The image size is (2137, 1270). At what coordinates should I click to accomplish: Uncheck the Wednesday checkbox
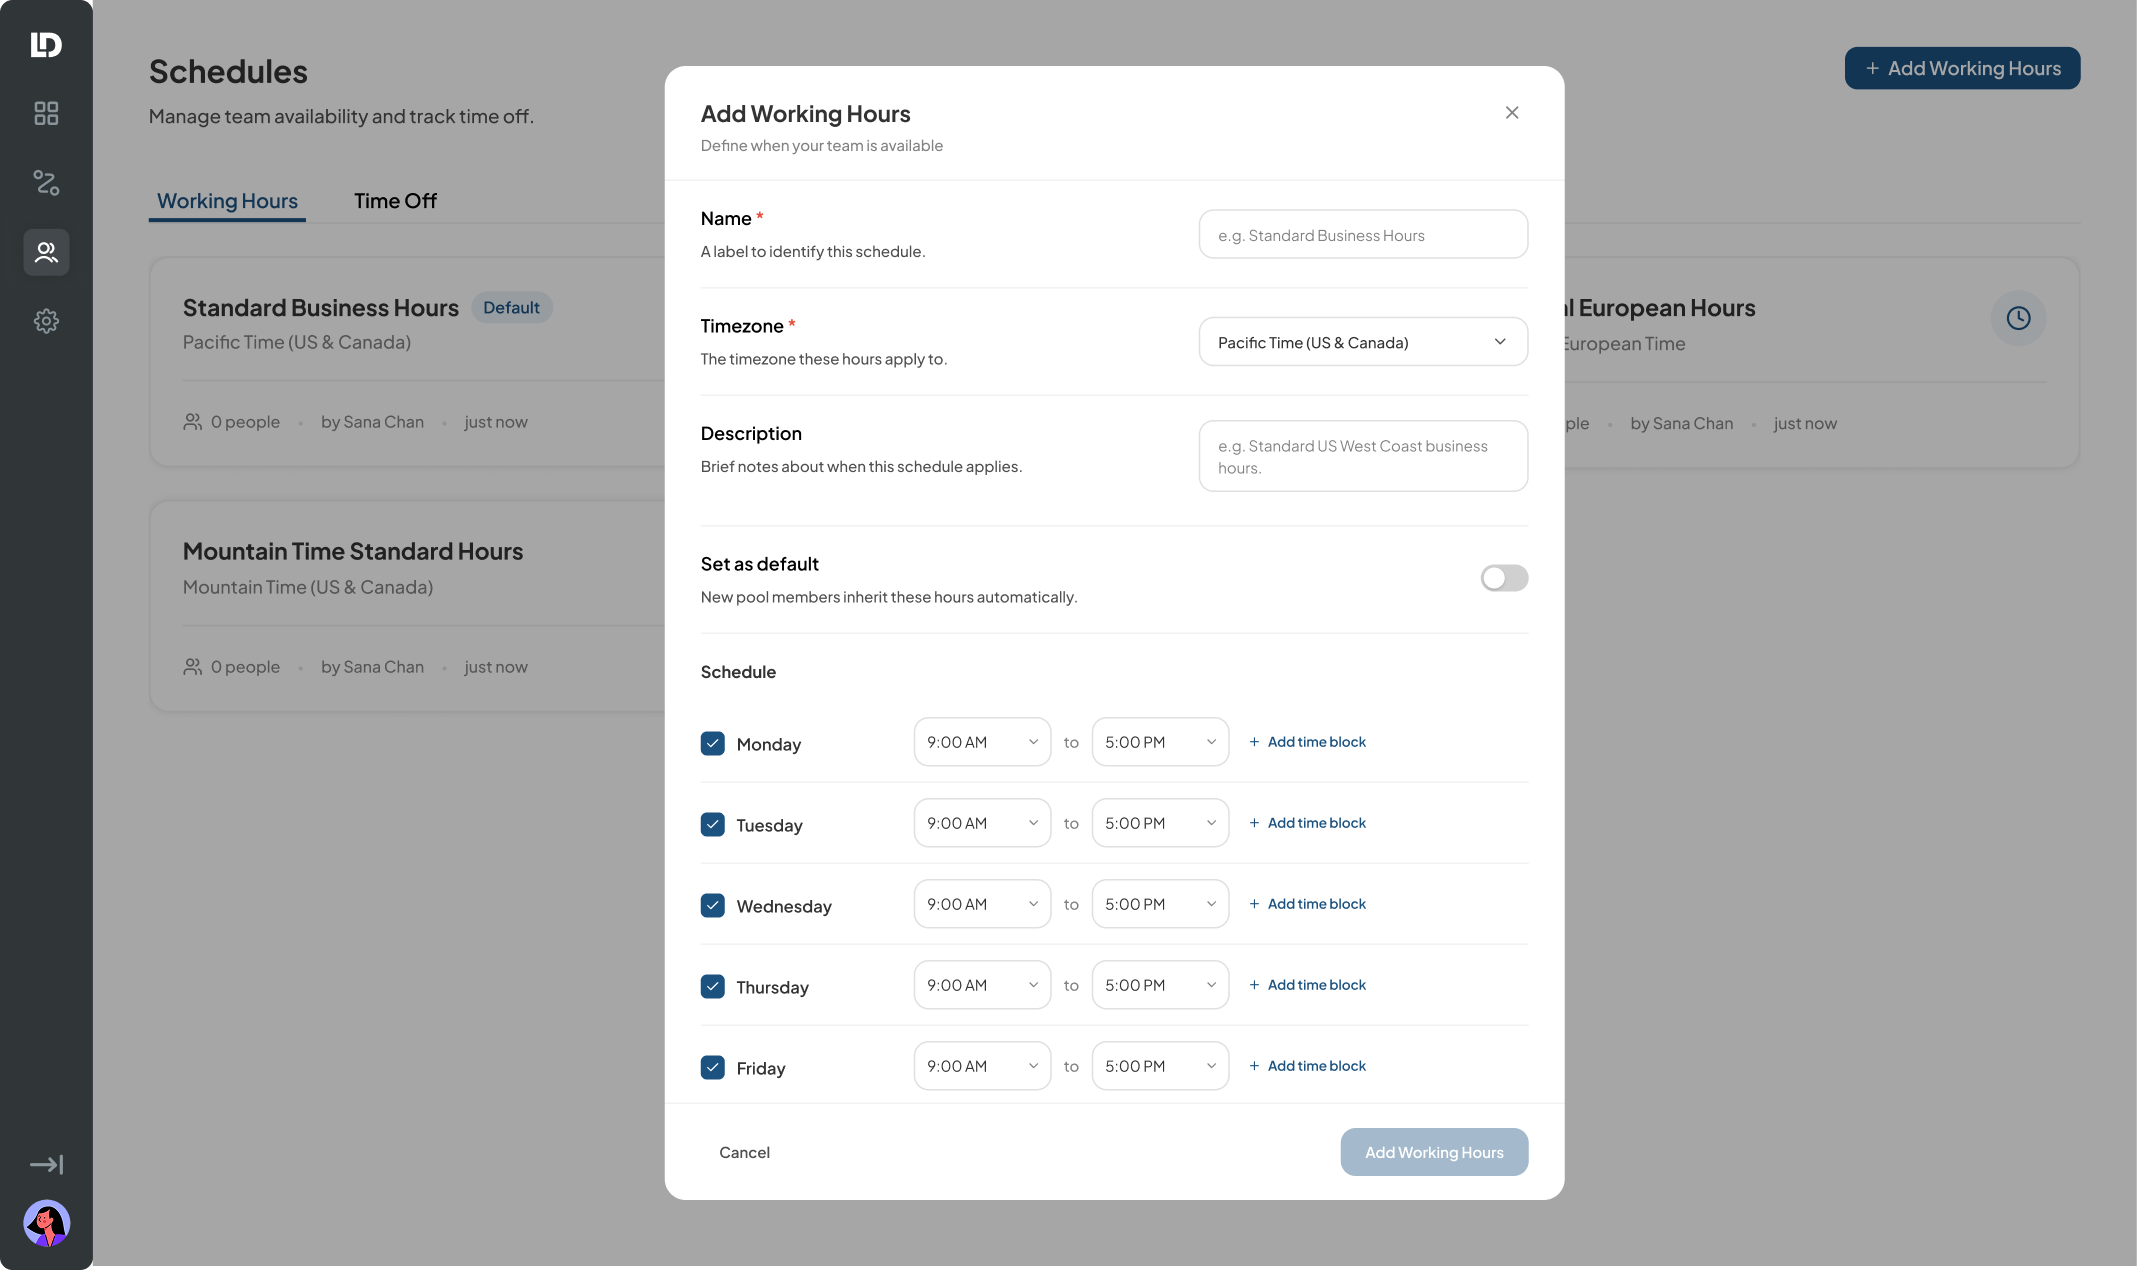click(713, 905)
